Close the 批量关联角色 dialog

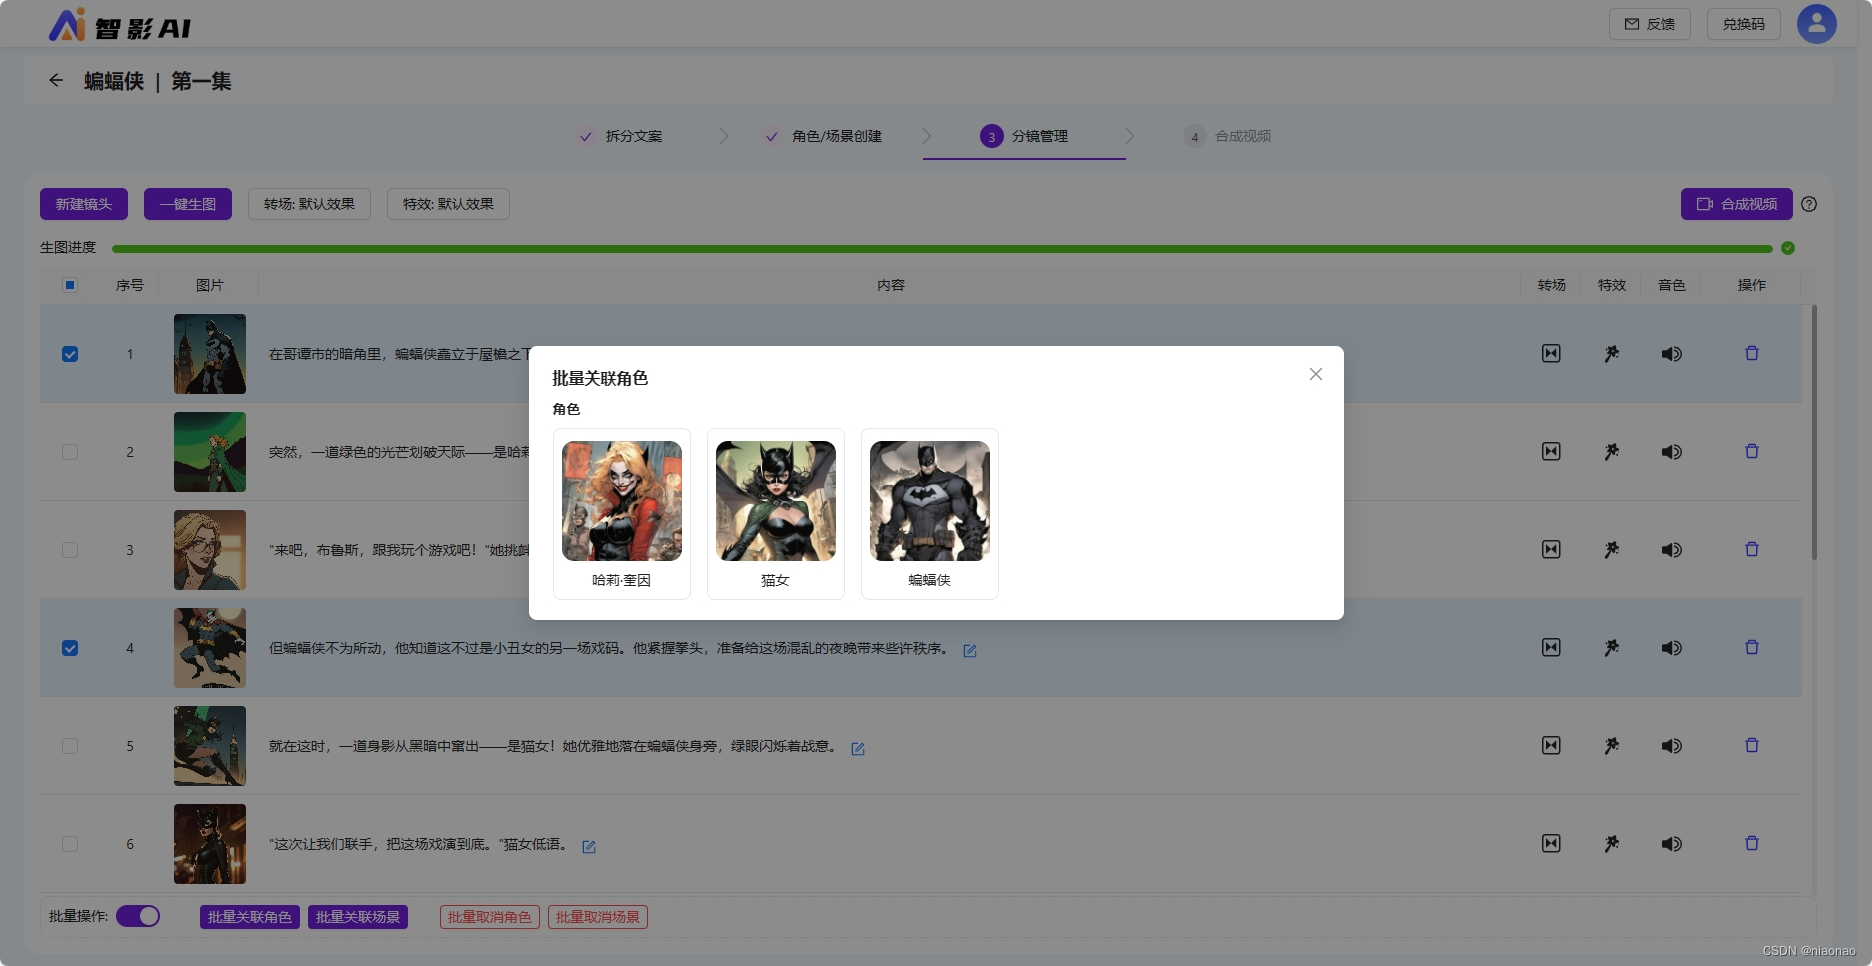click(1316, 374)
